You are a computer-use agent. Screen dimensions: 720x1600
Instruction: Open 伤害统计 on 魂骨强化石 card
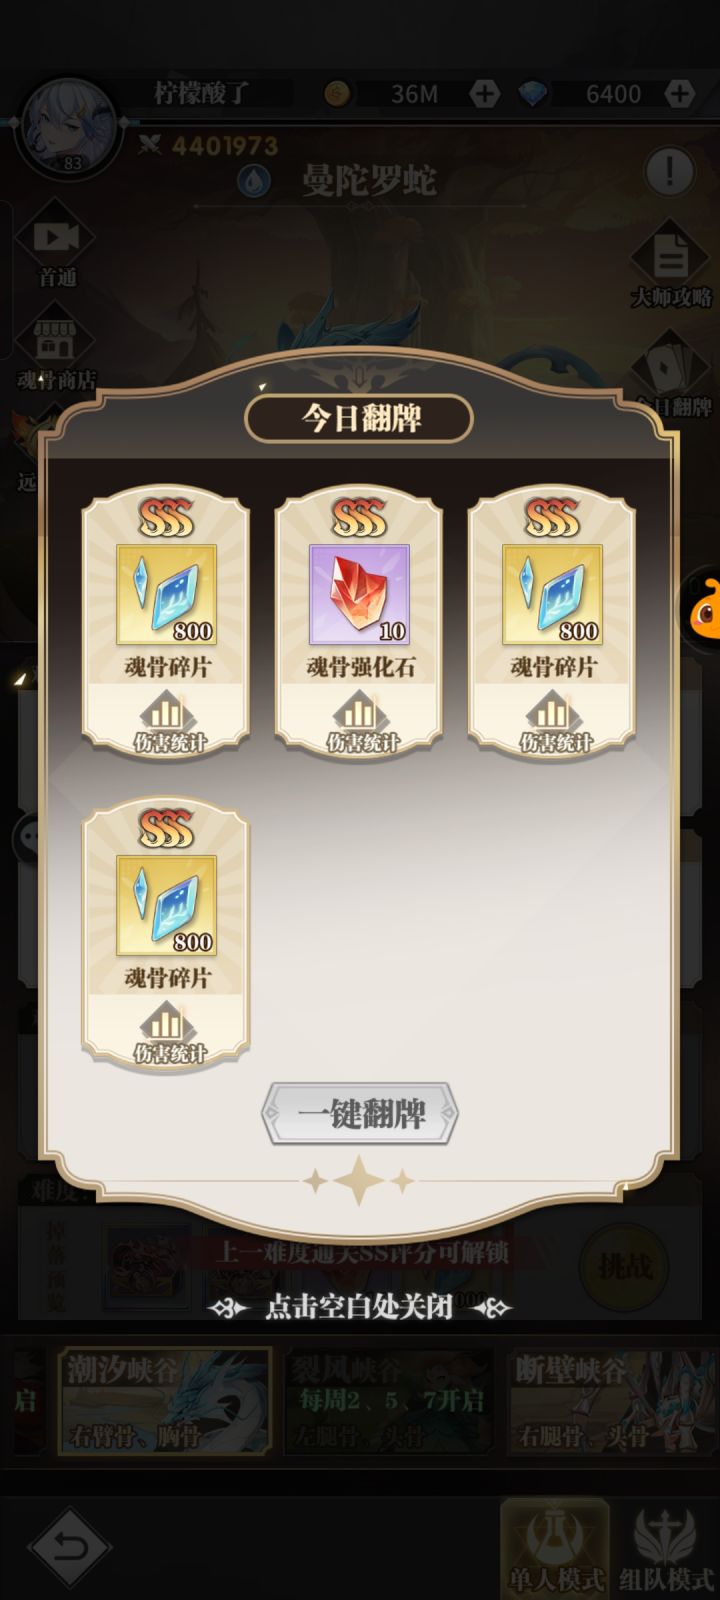(360, 724)
